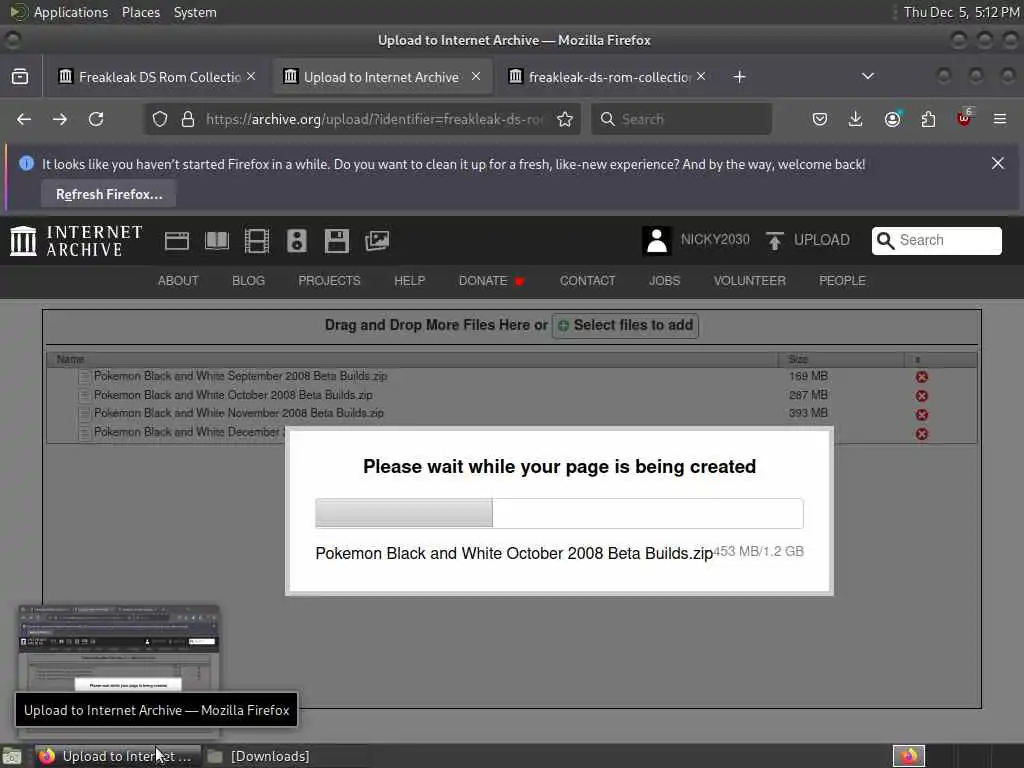Screen dimensions: 1024x768
Task: Close the freakleak-ds-rom-collection tab
Action: [701, 76]
